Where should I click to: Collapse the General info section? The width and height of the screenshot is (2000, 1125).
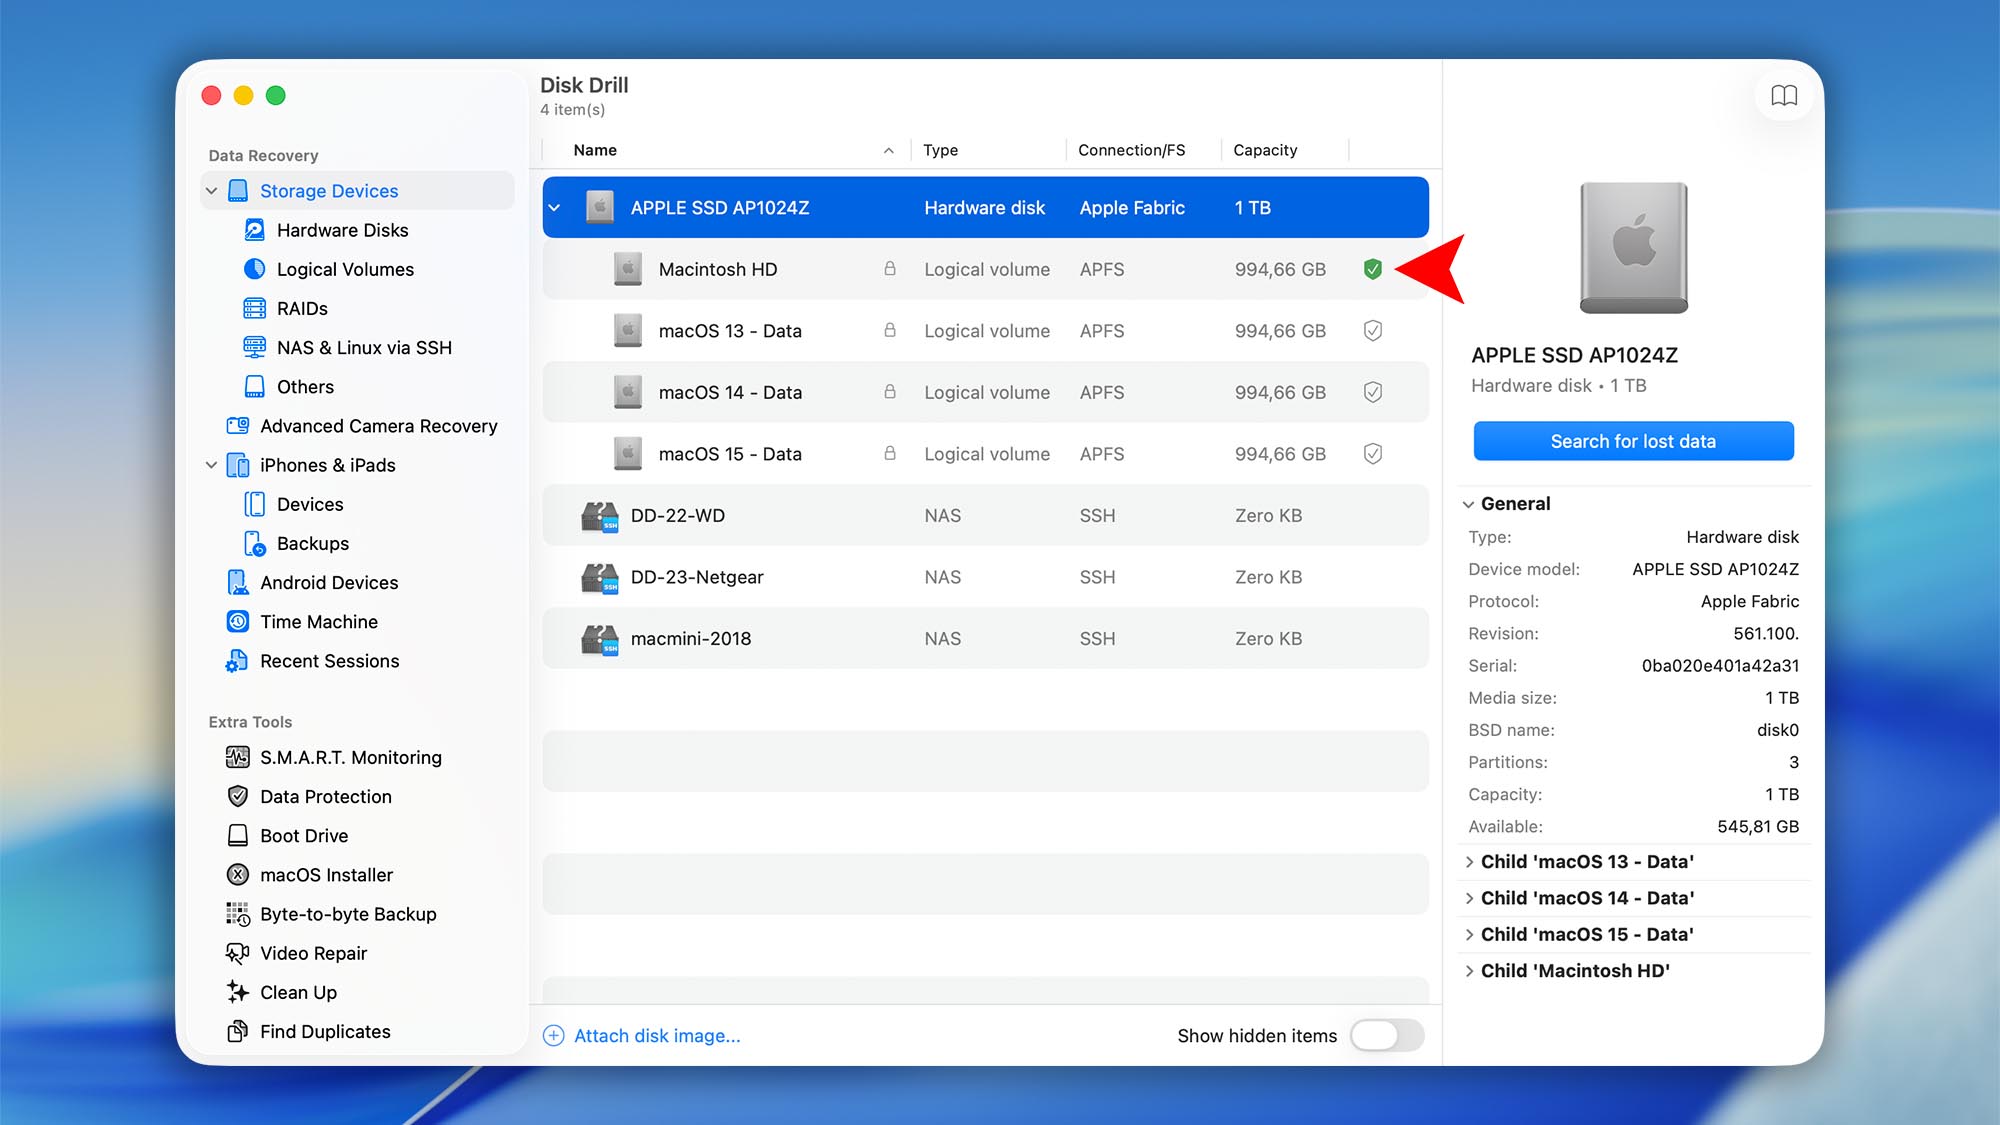pyautogui.click(x=1469, y=504)
